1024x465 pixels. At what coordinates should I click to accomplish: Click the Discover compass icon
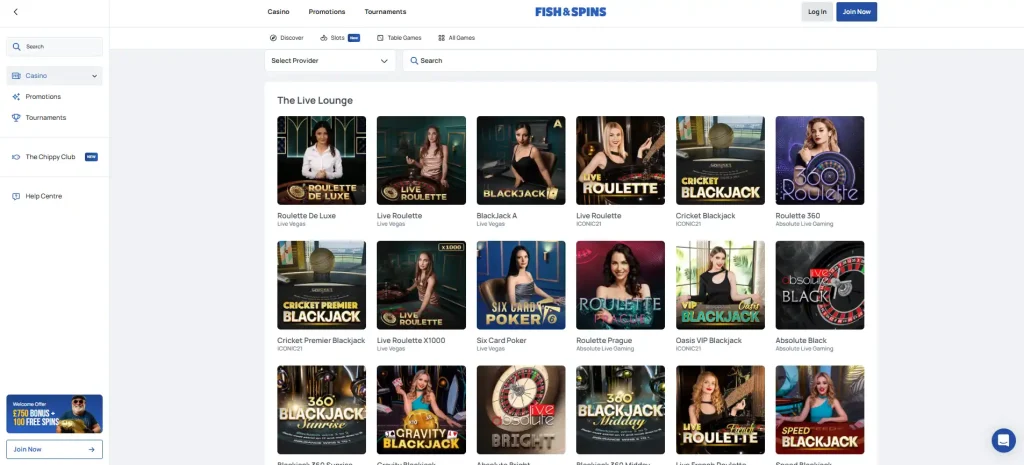(273, 38)
